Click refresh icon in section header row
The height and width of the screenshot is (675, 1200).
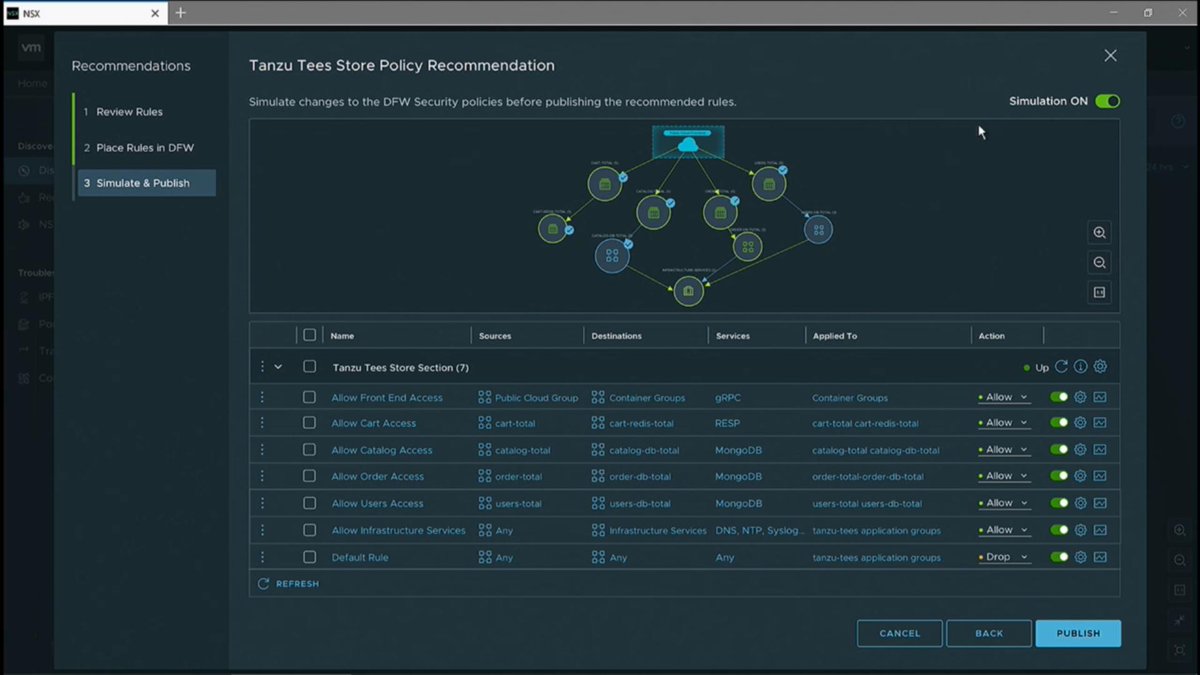tap(1062, 367)
